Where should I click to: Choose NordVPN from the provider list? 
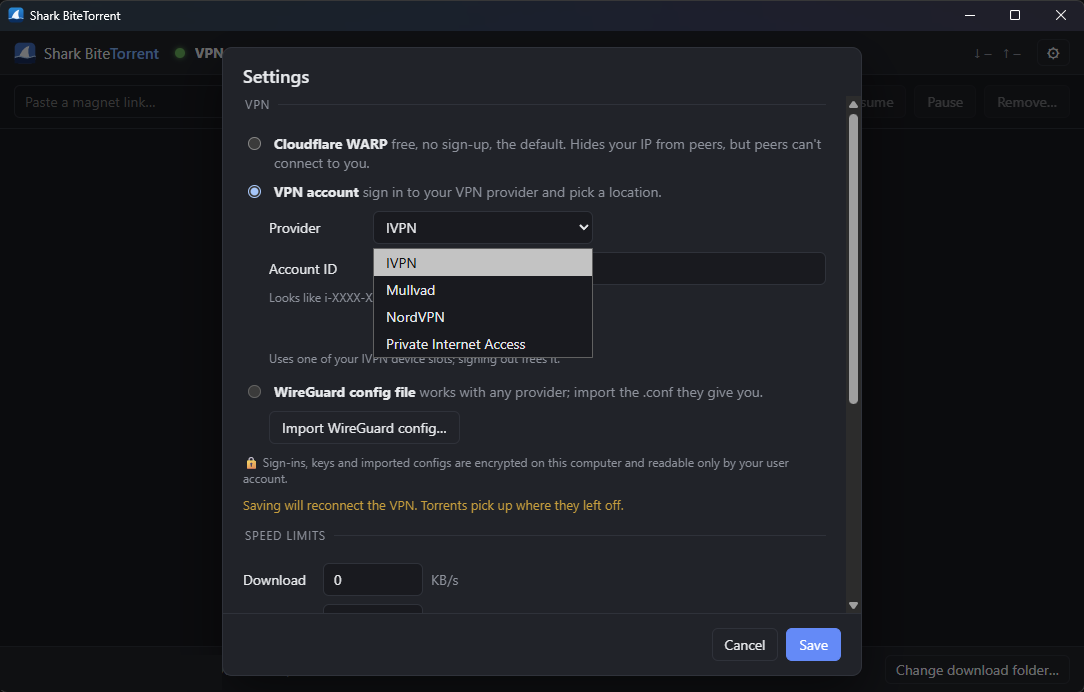tap(483, 317)
